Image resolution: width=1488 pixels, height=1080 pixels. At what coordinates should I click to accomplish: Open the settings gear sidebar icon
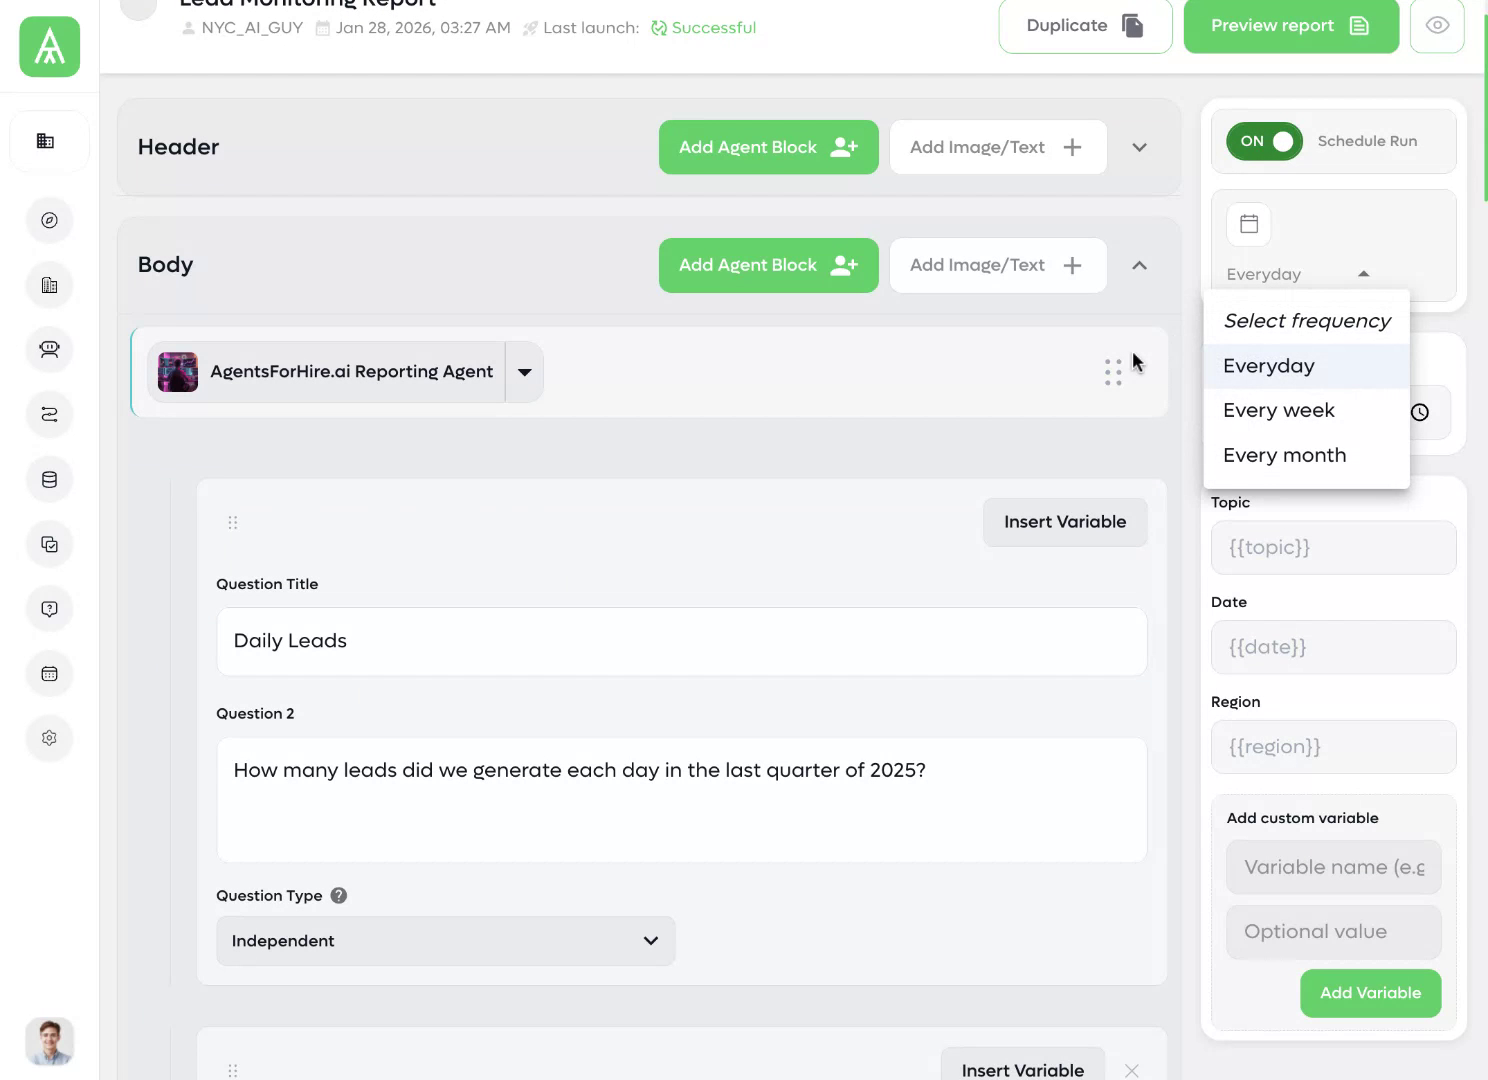49,738
